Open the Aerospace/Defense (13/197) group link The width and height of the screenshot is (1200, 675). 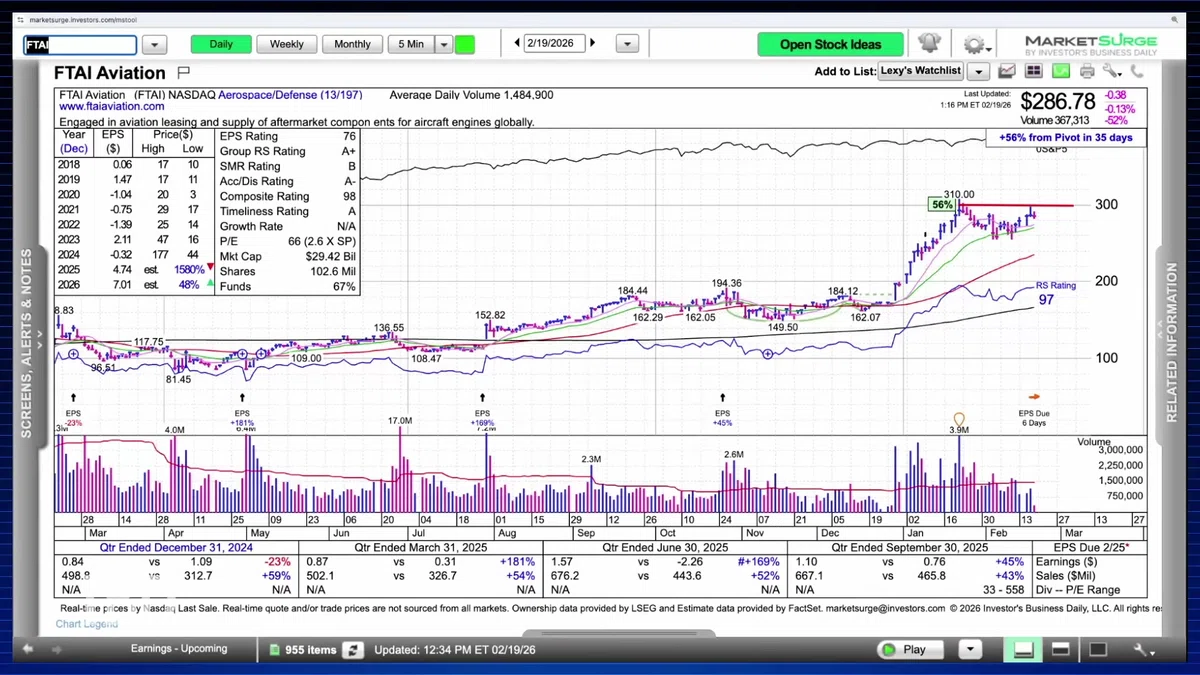(291, 95)
